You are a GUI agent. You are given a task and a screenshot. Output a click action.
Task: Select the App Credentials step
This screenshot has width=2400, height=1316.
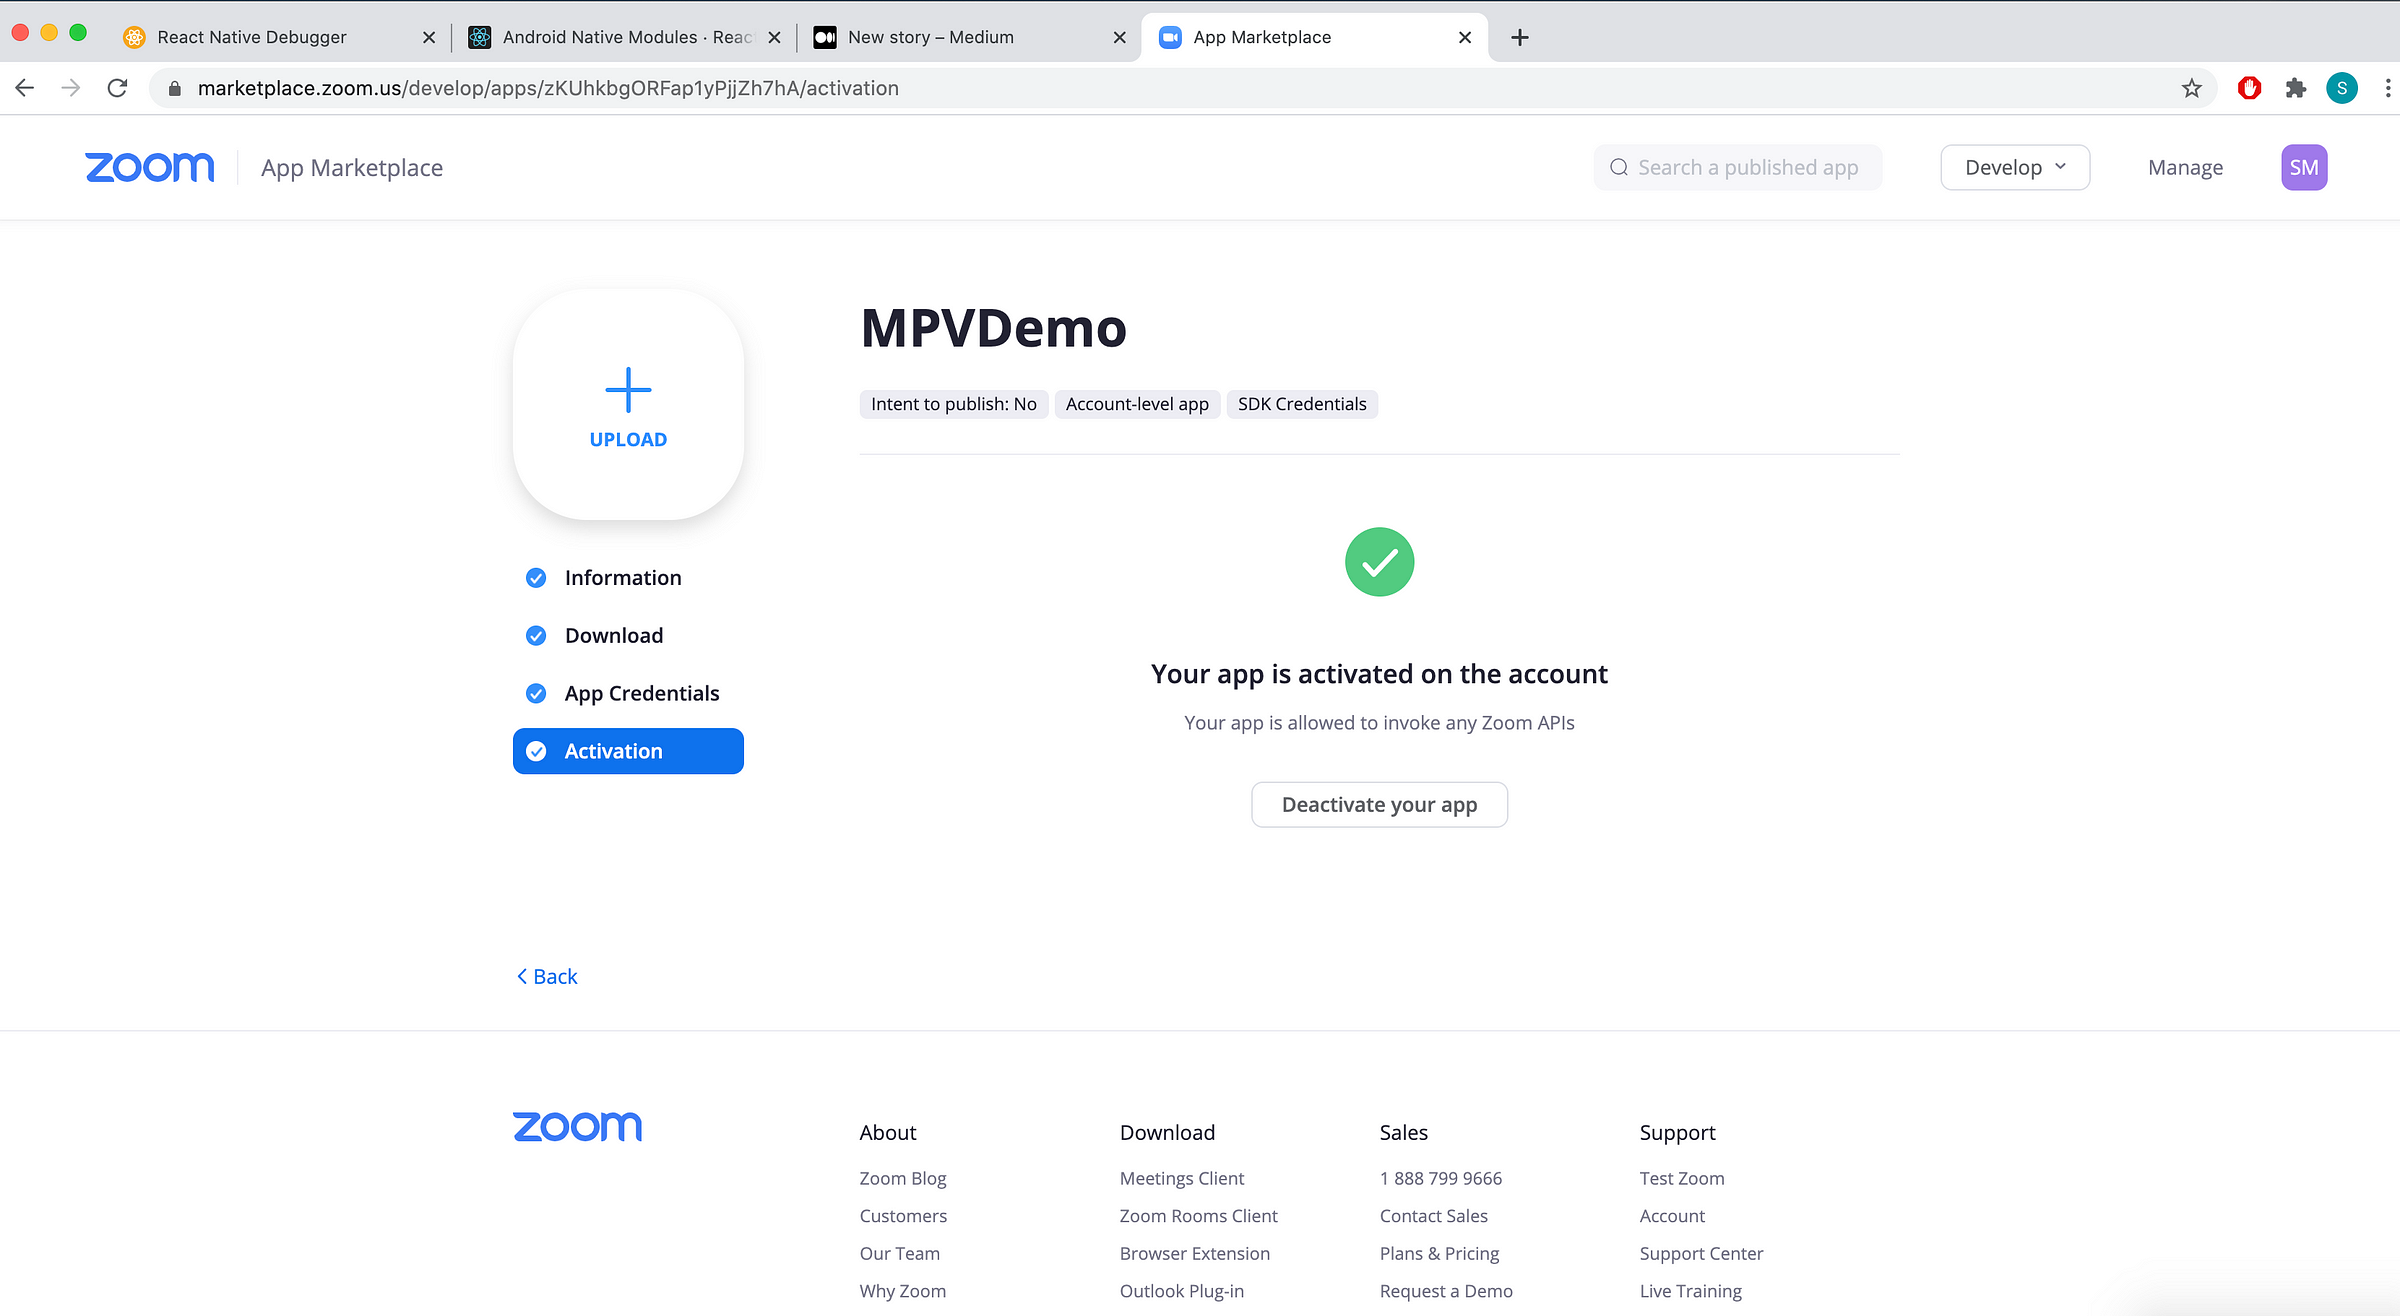click(x=641, y=694)
